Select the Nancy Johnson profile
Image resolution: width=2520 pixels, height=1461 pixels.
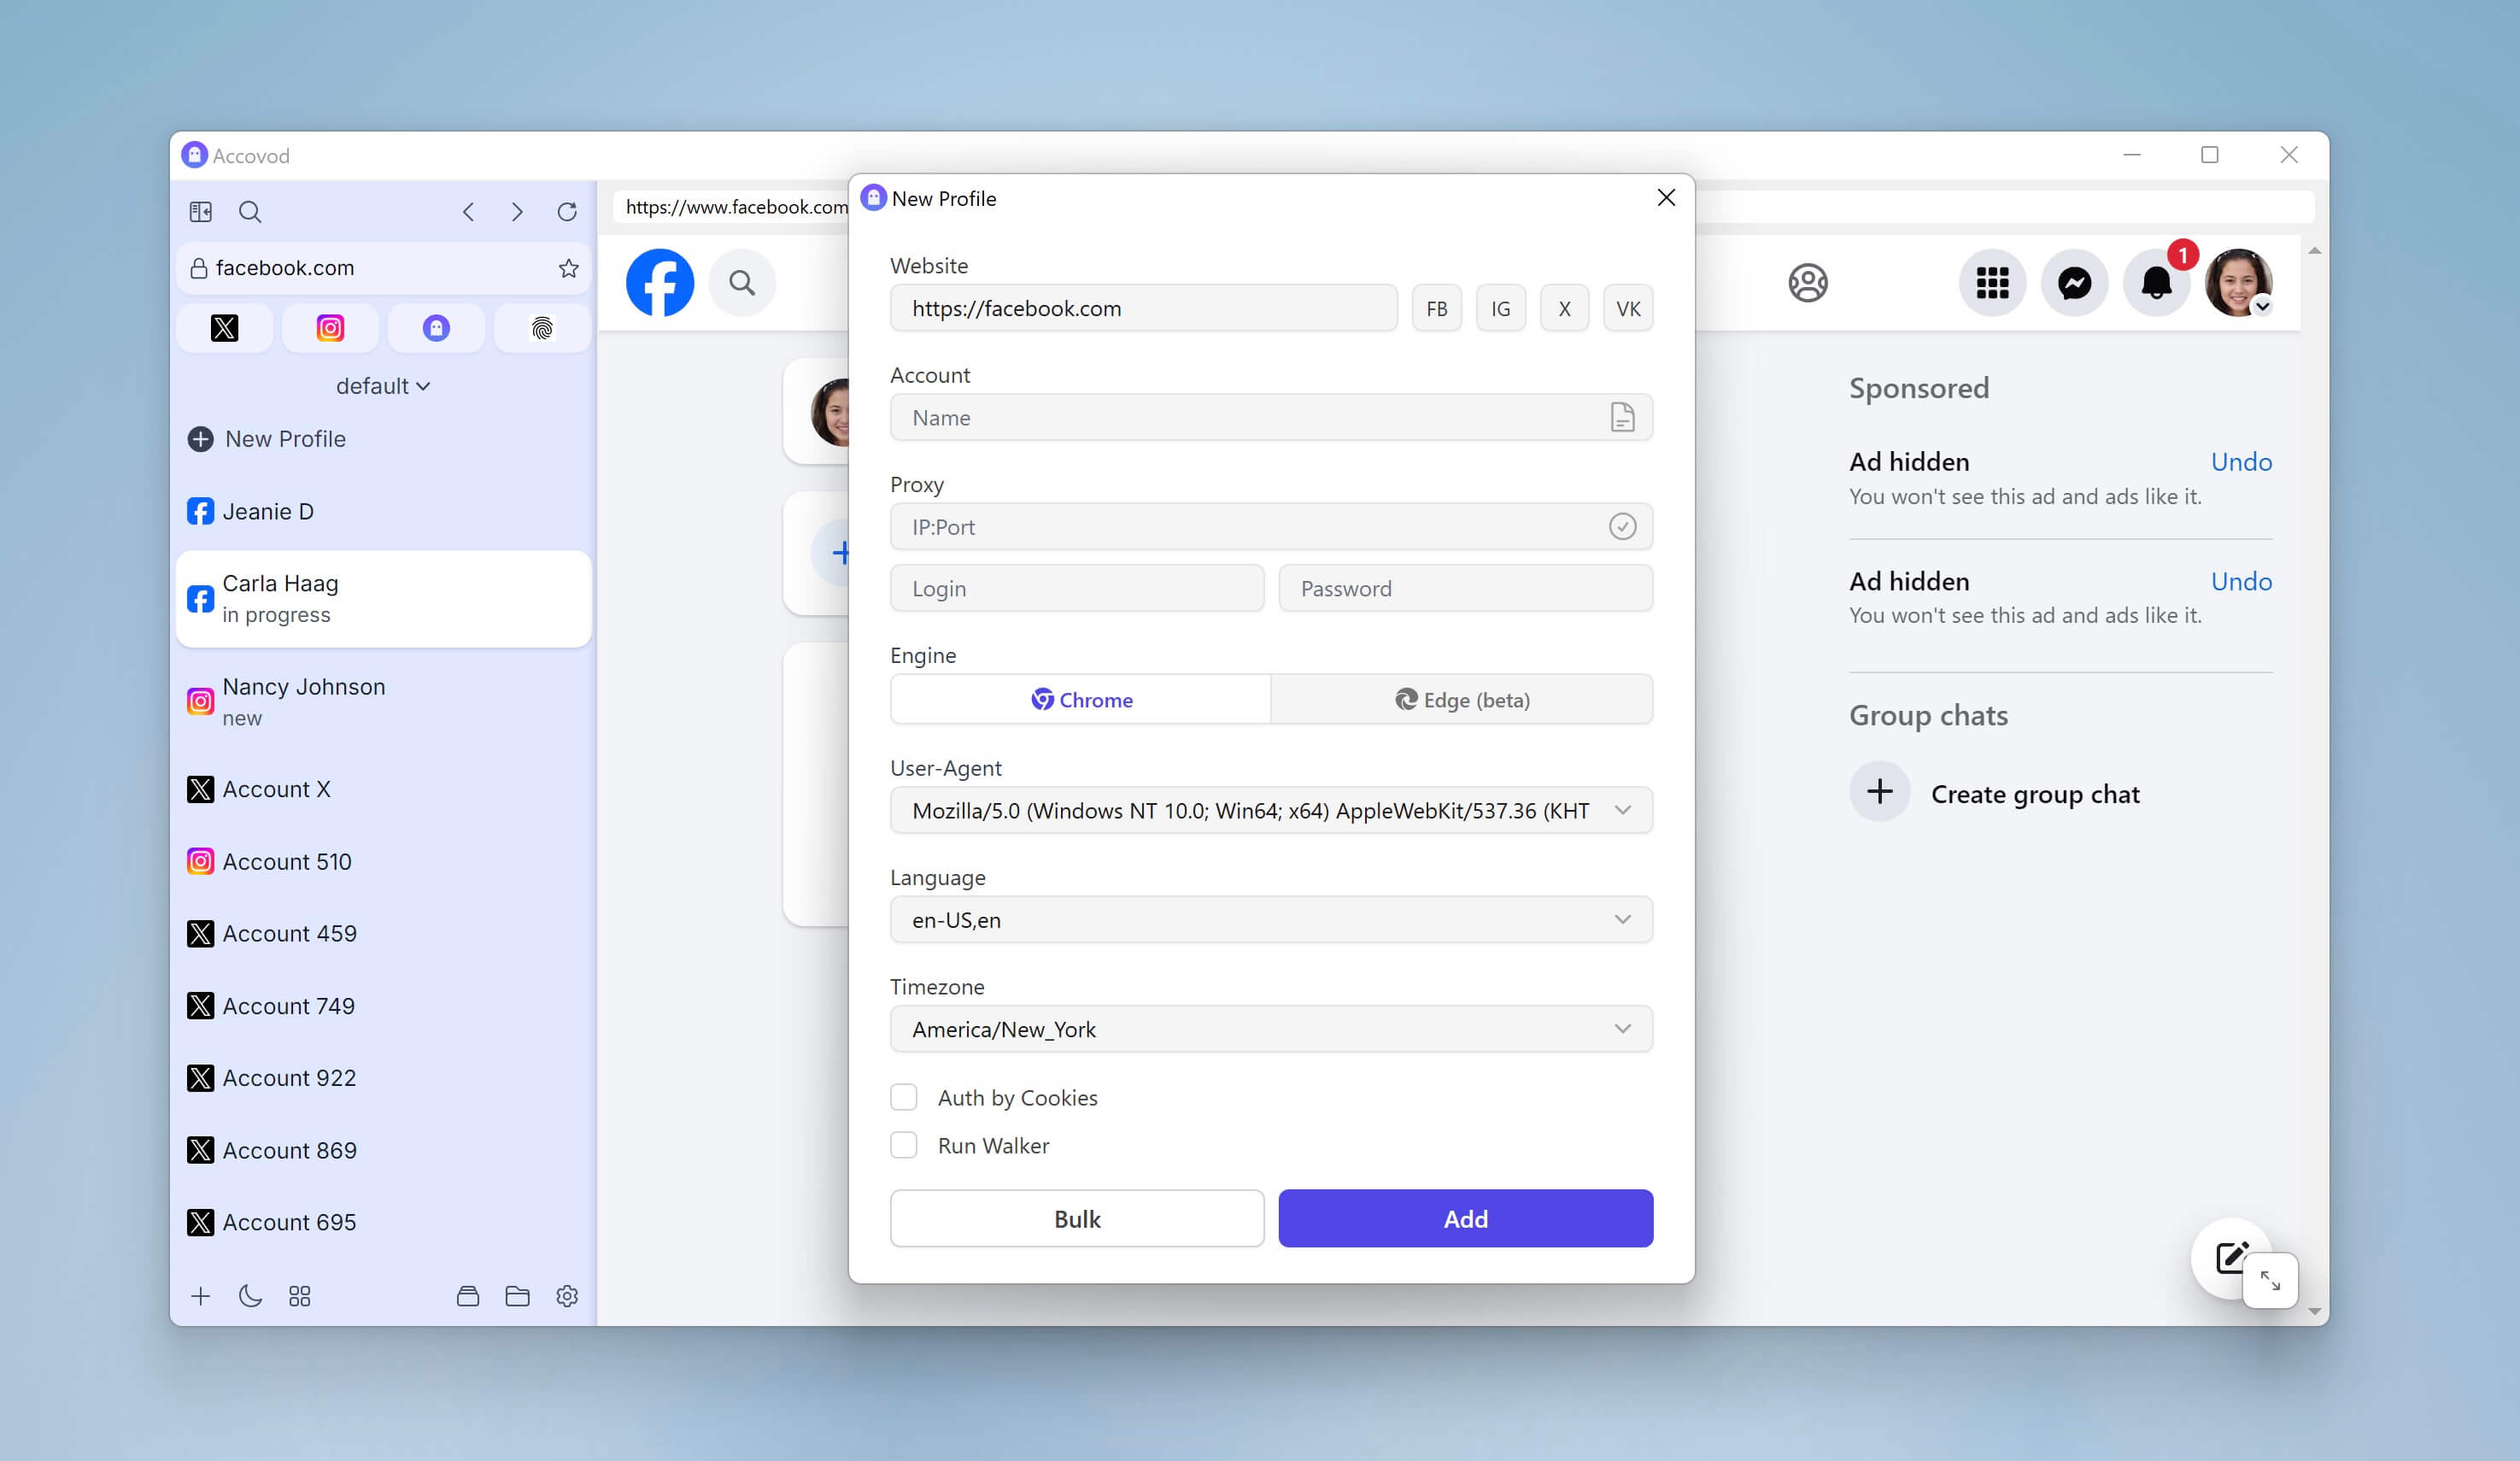click(x=304, y=701)
